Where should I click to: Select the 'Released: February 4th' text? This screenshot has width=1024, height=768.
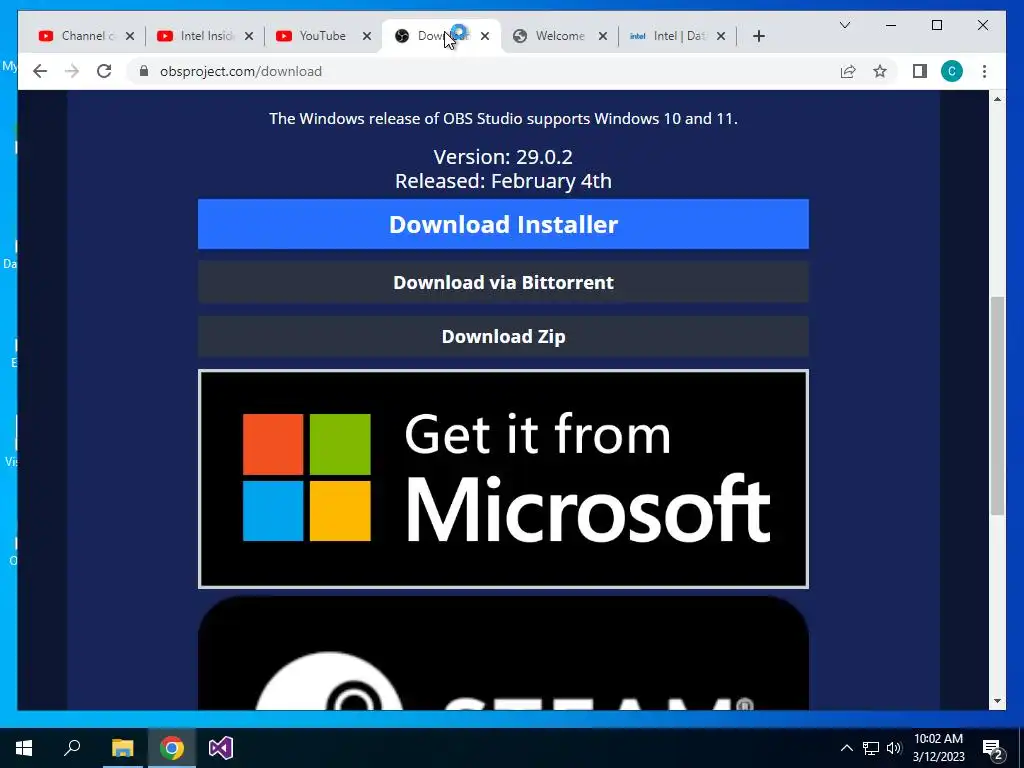503,181
